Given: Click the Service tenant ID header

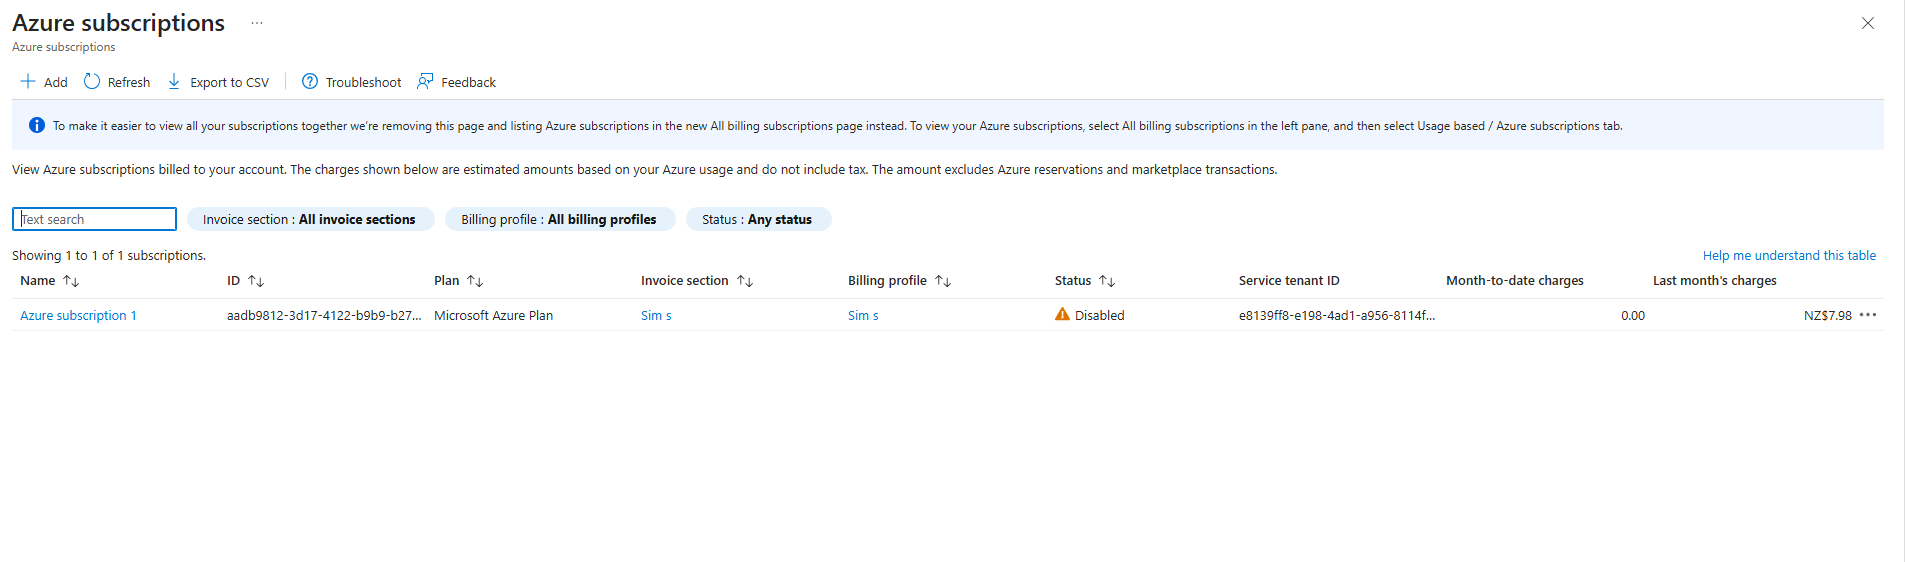Looking at the screenshot, I should (x=1289, y=281).
